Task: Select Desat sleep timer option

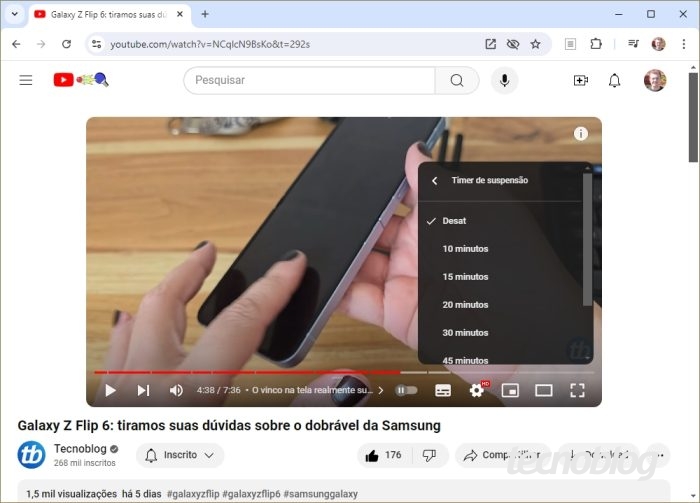Action: [x=500, y=221]
